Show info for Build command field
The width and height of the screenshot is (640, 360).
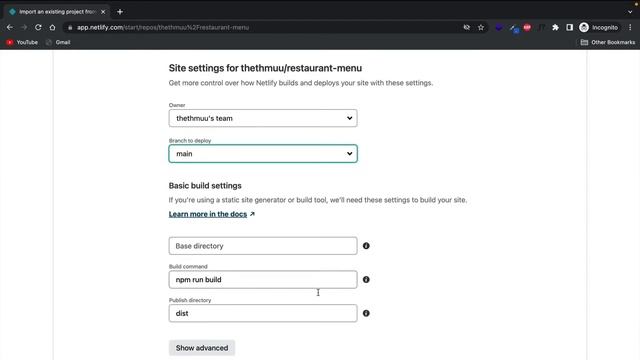366,280
